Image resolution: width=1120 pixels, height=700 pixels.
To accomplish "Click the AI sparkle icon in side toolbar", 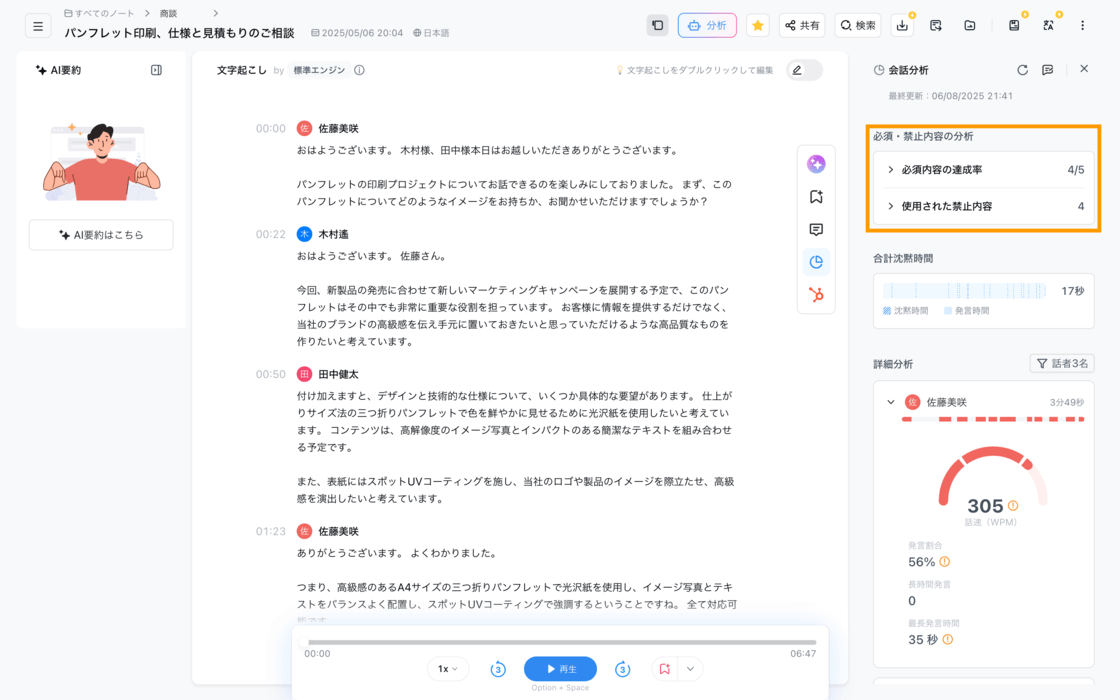I will [816, 164].
